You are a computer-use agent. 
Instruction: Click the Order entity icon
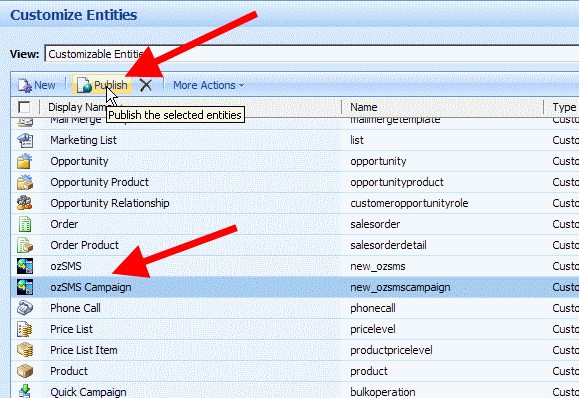tap(25, 224)
